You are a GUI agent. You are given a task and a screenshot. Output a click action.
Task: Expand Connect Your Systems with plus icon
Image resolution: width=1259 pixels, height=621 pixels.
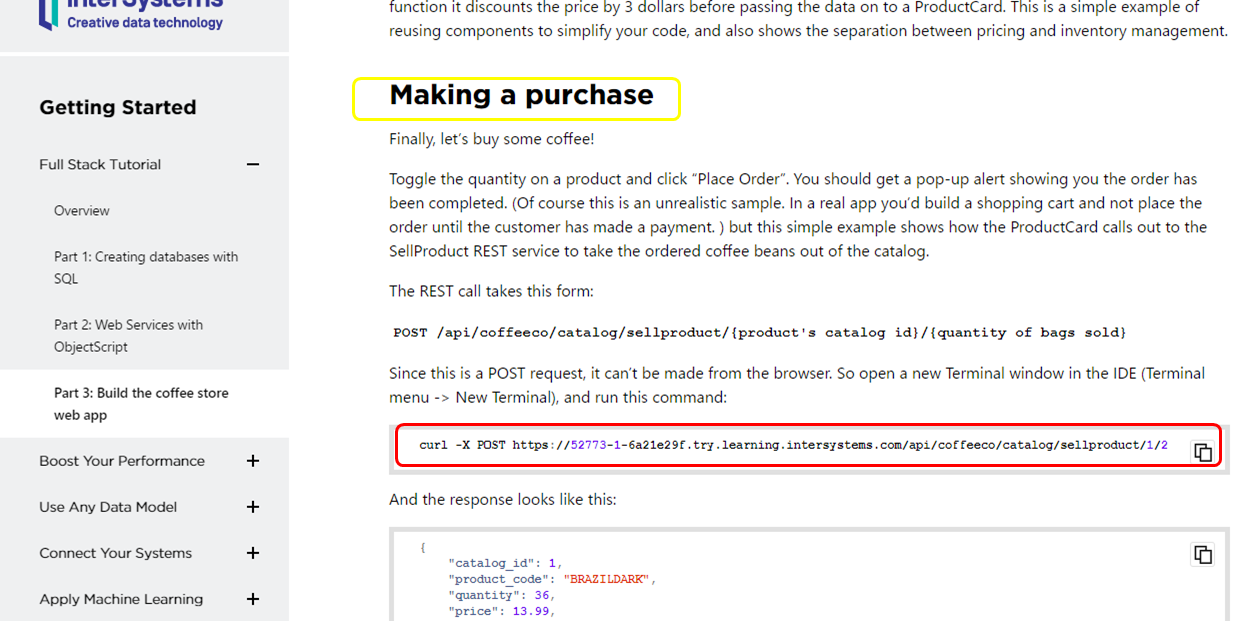point(253,553)
